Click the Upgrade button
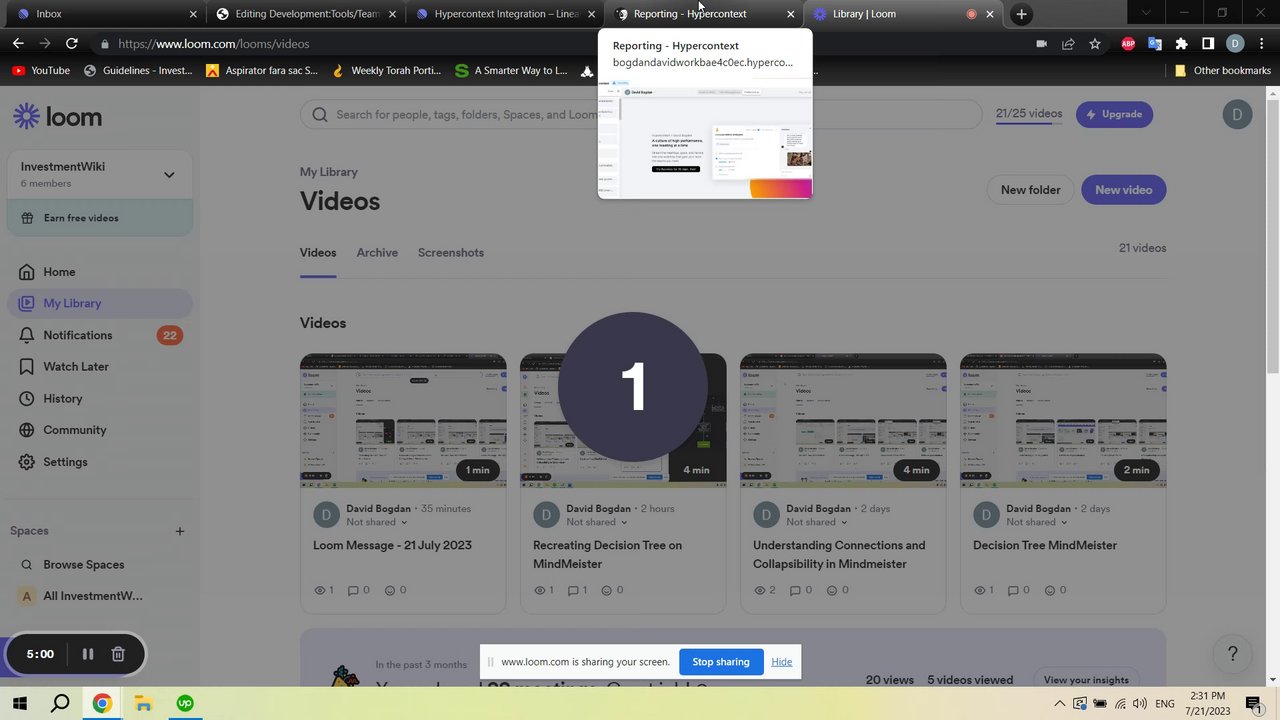This screenshot has height=720, width=1280. [1114, 114]
